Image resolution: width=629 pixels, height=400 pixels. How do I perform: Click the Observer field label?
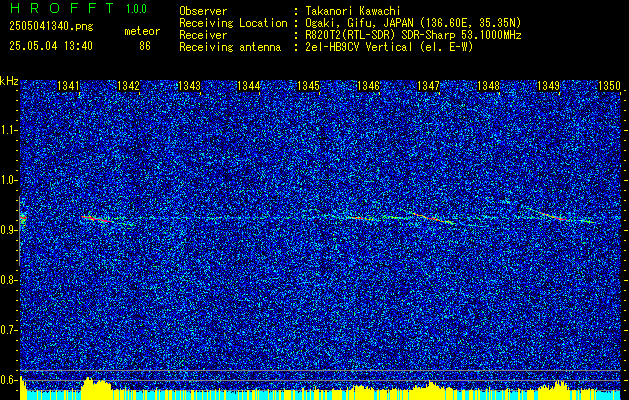pos(203,11)
